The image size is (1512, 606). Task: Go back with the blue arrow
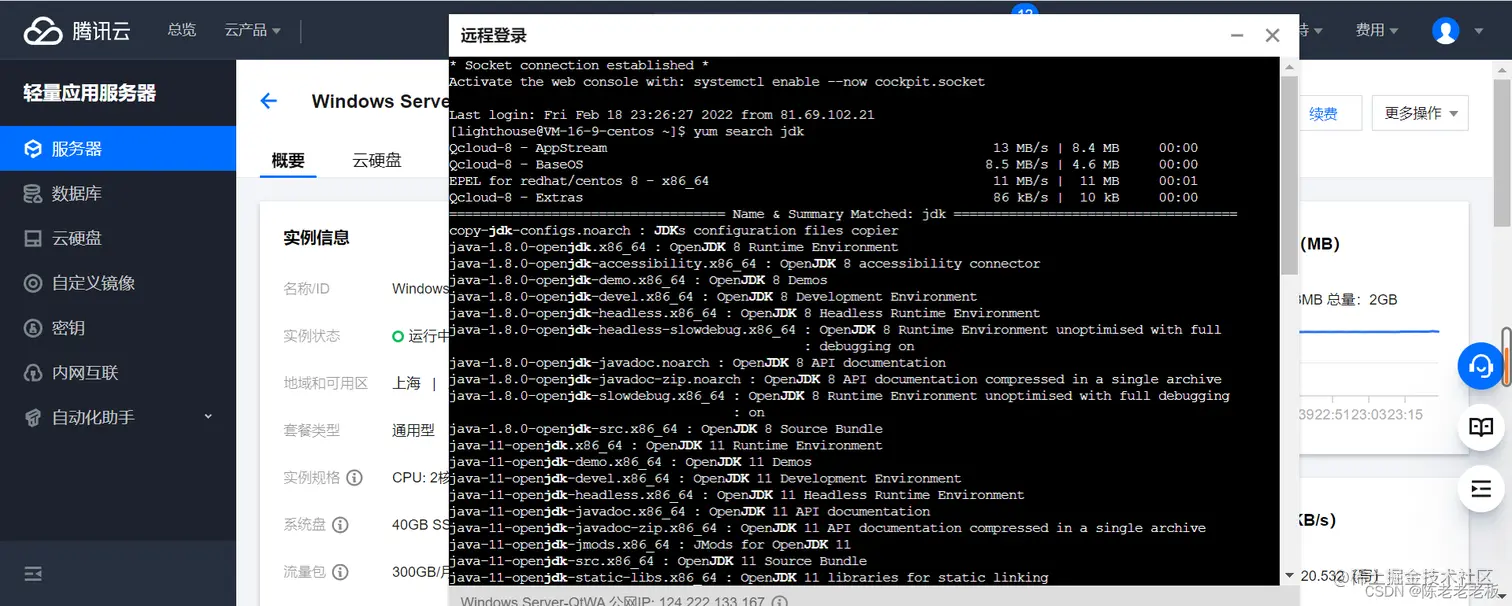(268, 101)
